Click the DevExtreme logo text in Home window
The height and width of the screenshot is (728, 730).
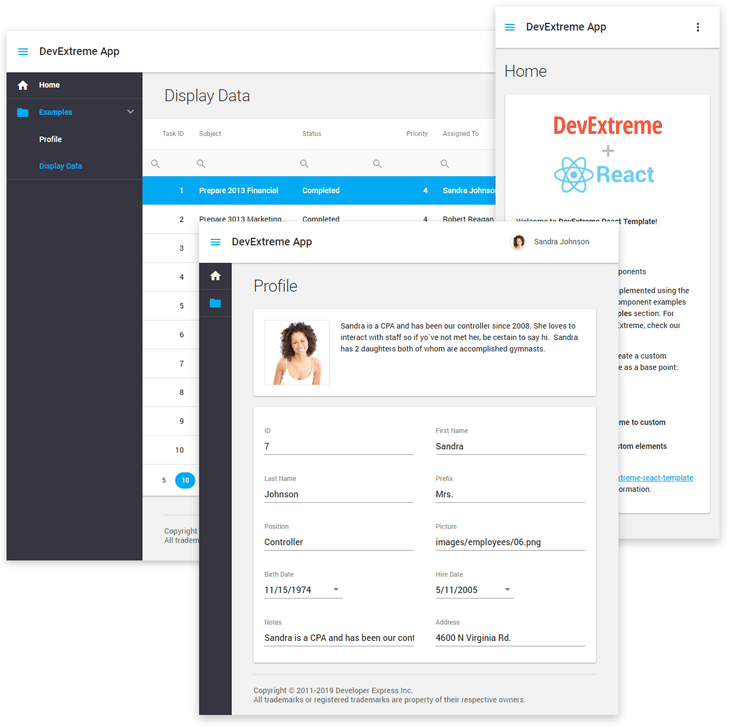[x=608, y=126]
